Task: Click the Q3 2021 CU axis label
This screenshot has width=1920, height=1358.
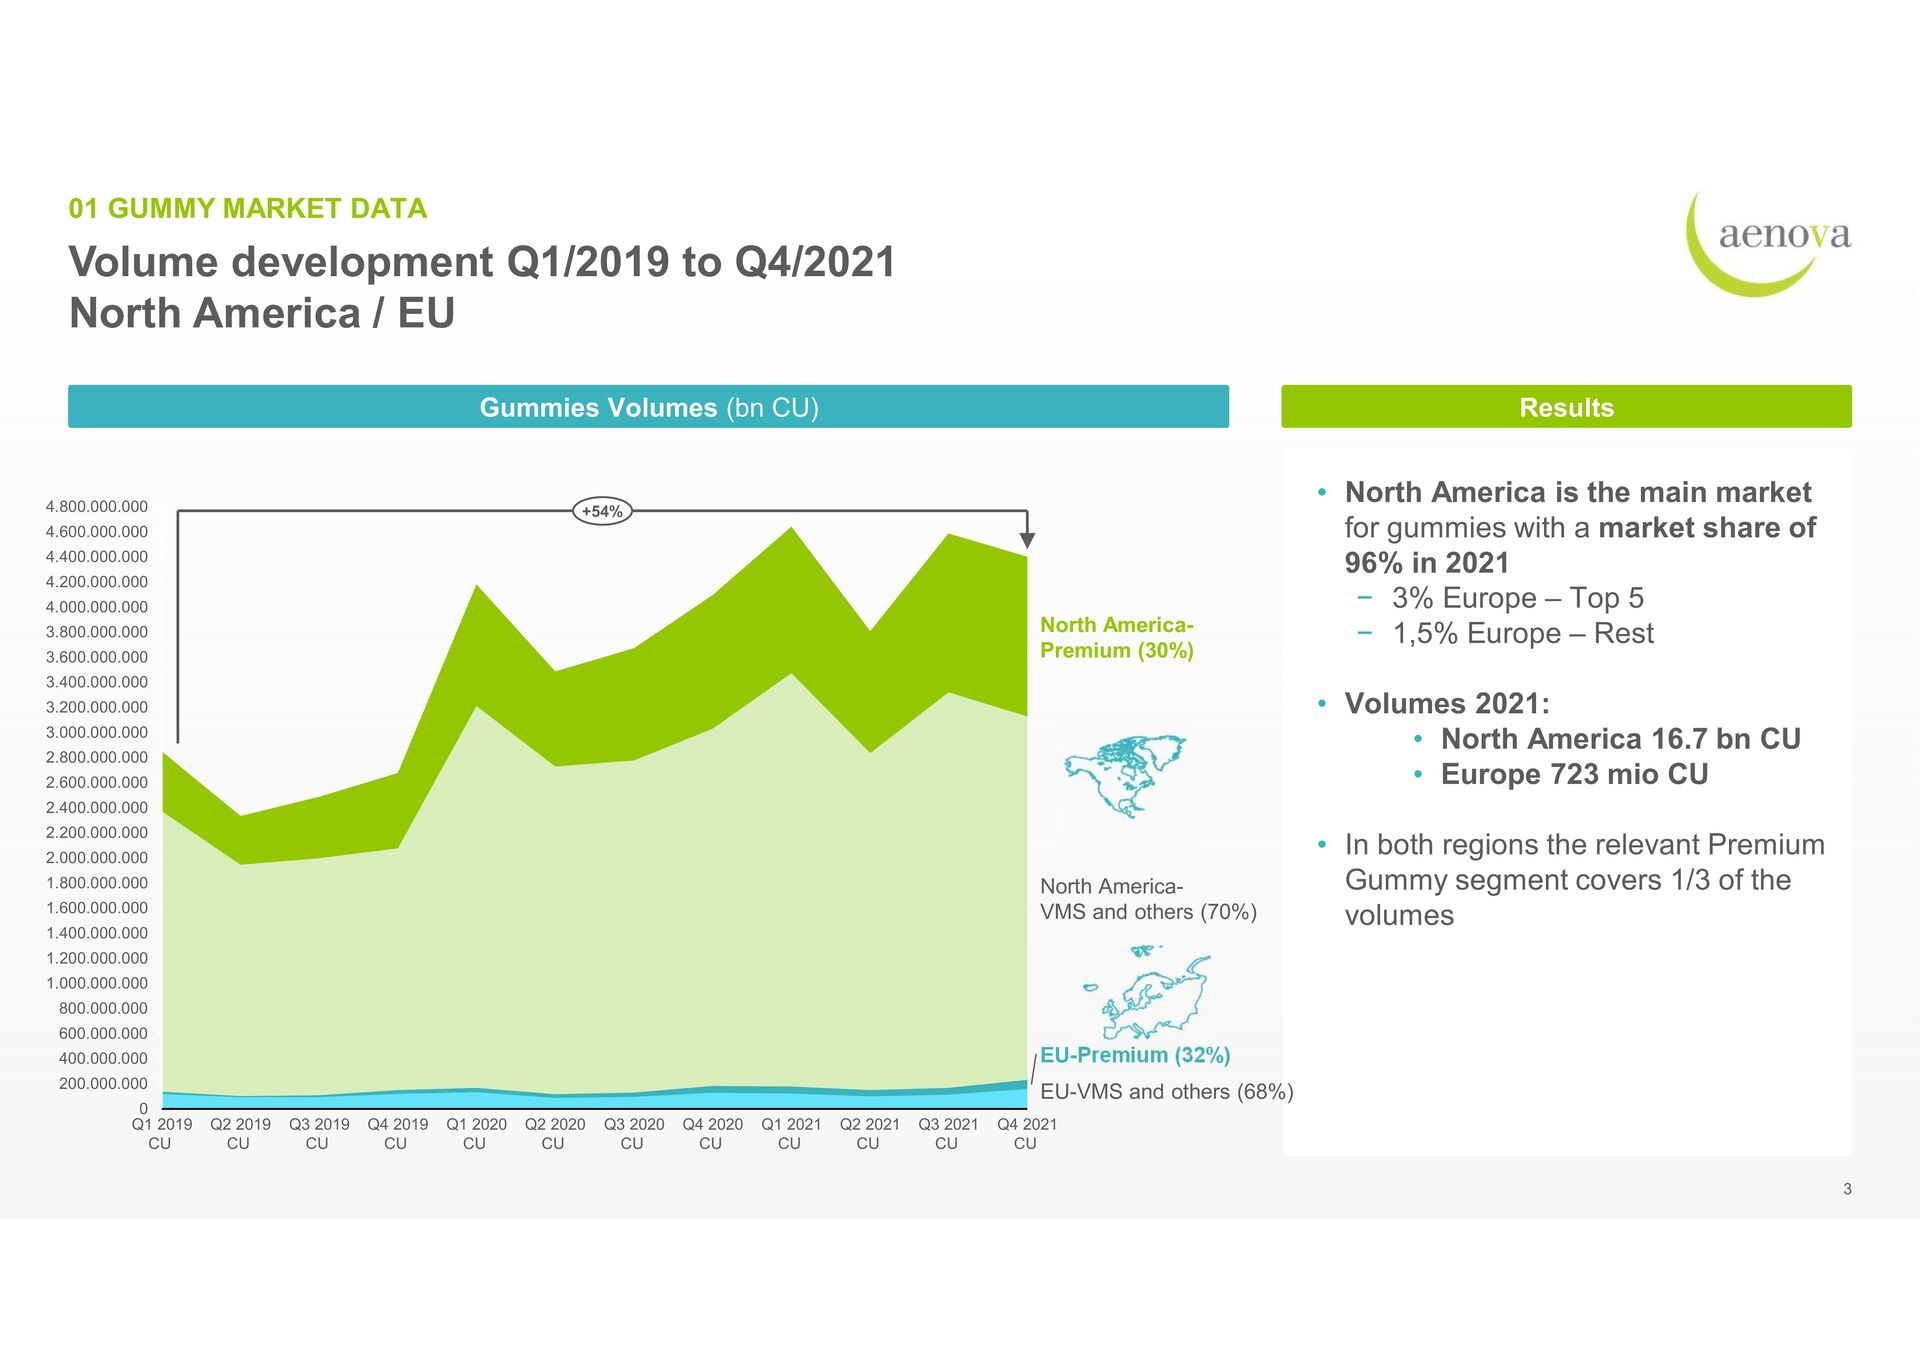Action: (x=948, y=1134)
